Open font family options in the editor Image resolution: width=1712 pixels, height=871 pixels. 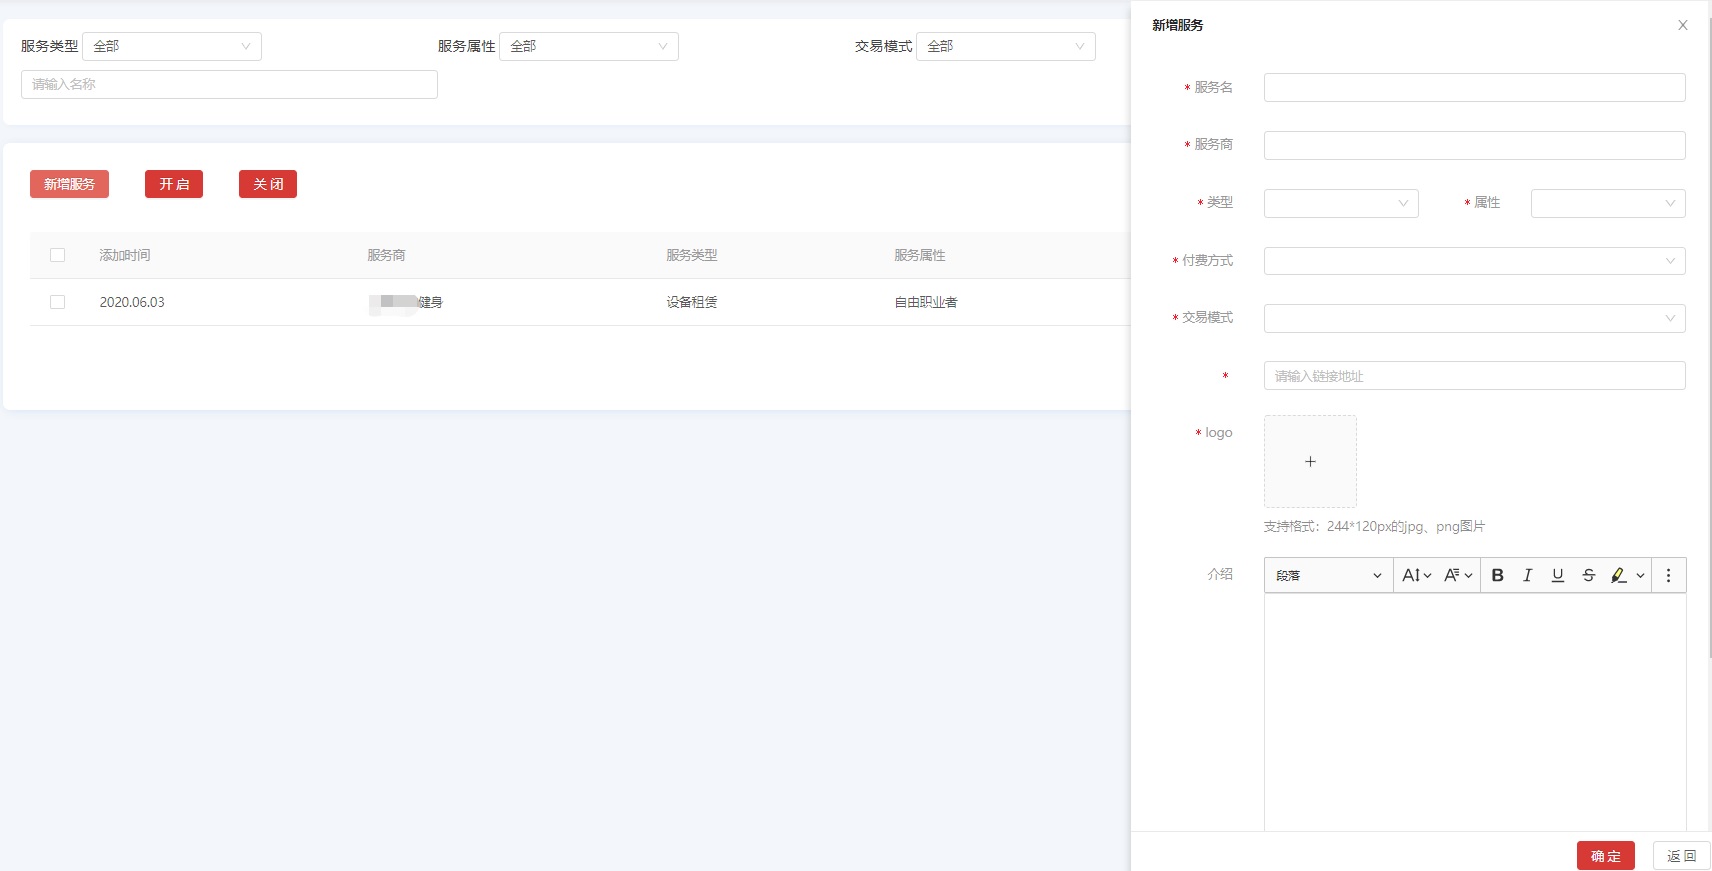pos(1458,575)
